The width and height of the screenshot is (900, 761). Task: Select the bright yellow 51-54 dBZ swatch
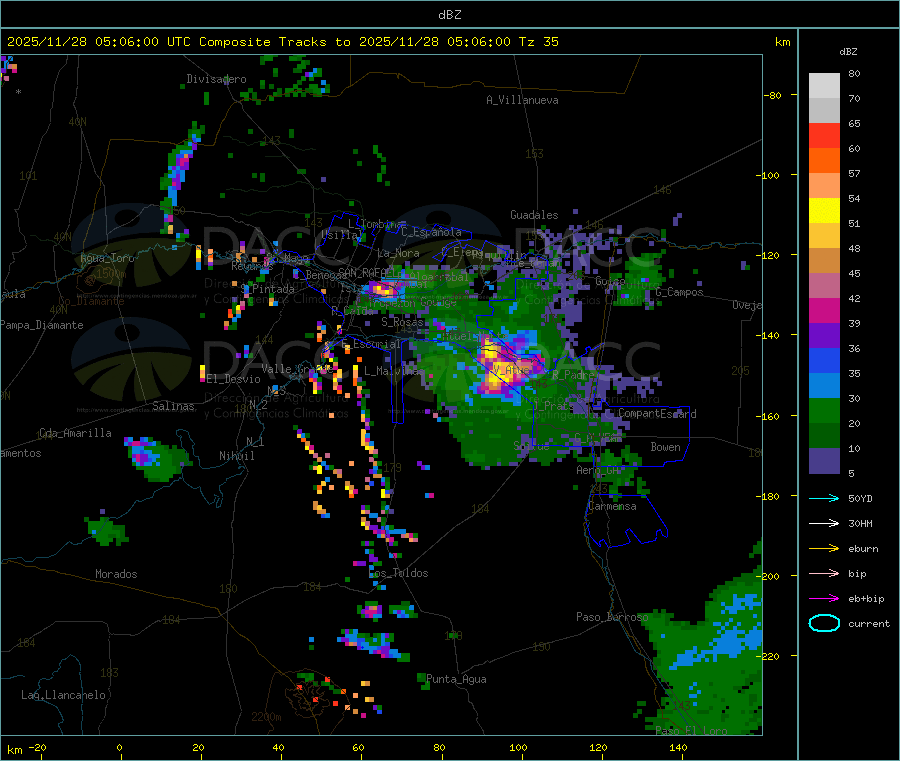(x=824, y=211)
